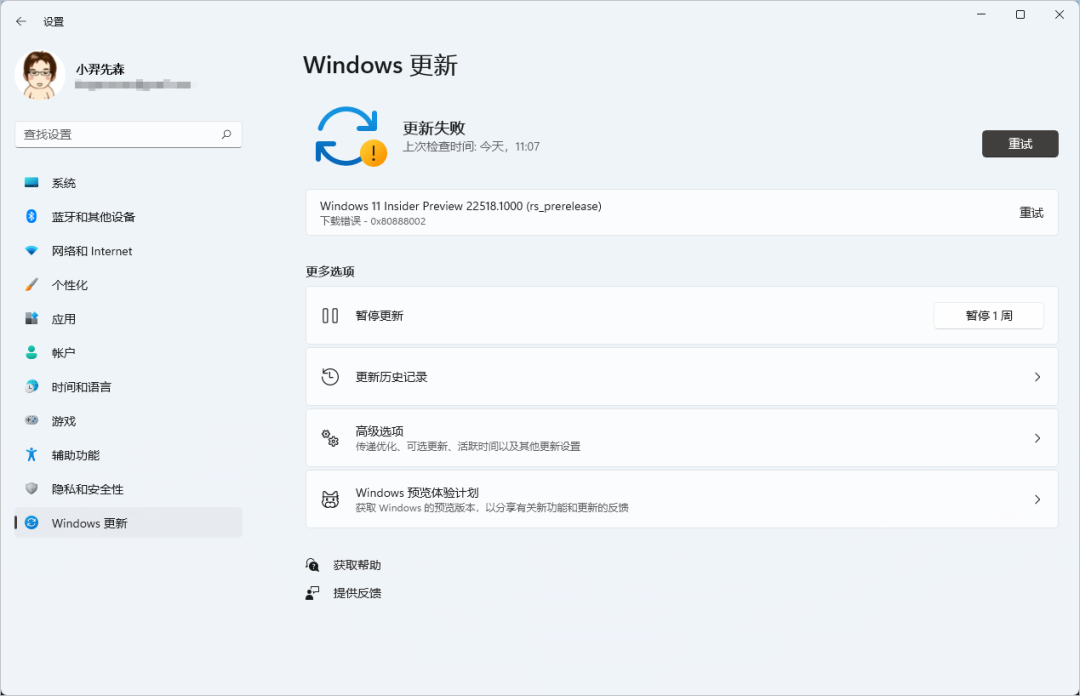Click the 暂停 1 周 button
Screen dimensions: 1080x696
tap(988, 316)
